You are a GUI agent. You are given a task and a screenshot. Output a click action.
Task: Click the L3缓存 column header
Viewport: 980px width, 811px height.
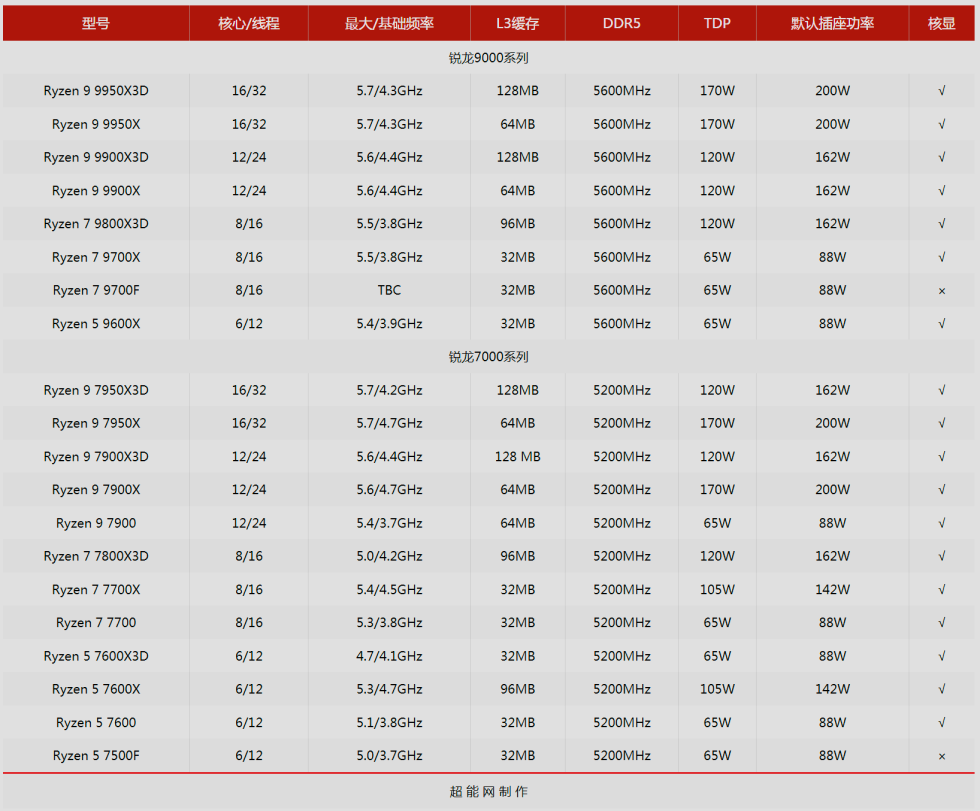pyautogui.click(x=518, y=24)
